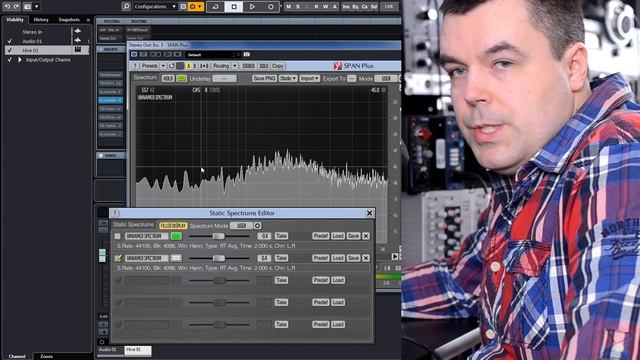Click the Copy button in the SPAN Plus toolbar

[278, 66]
